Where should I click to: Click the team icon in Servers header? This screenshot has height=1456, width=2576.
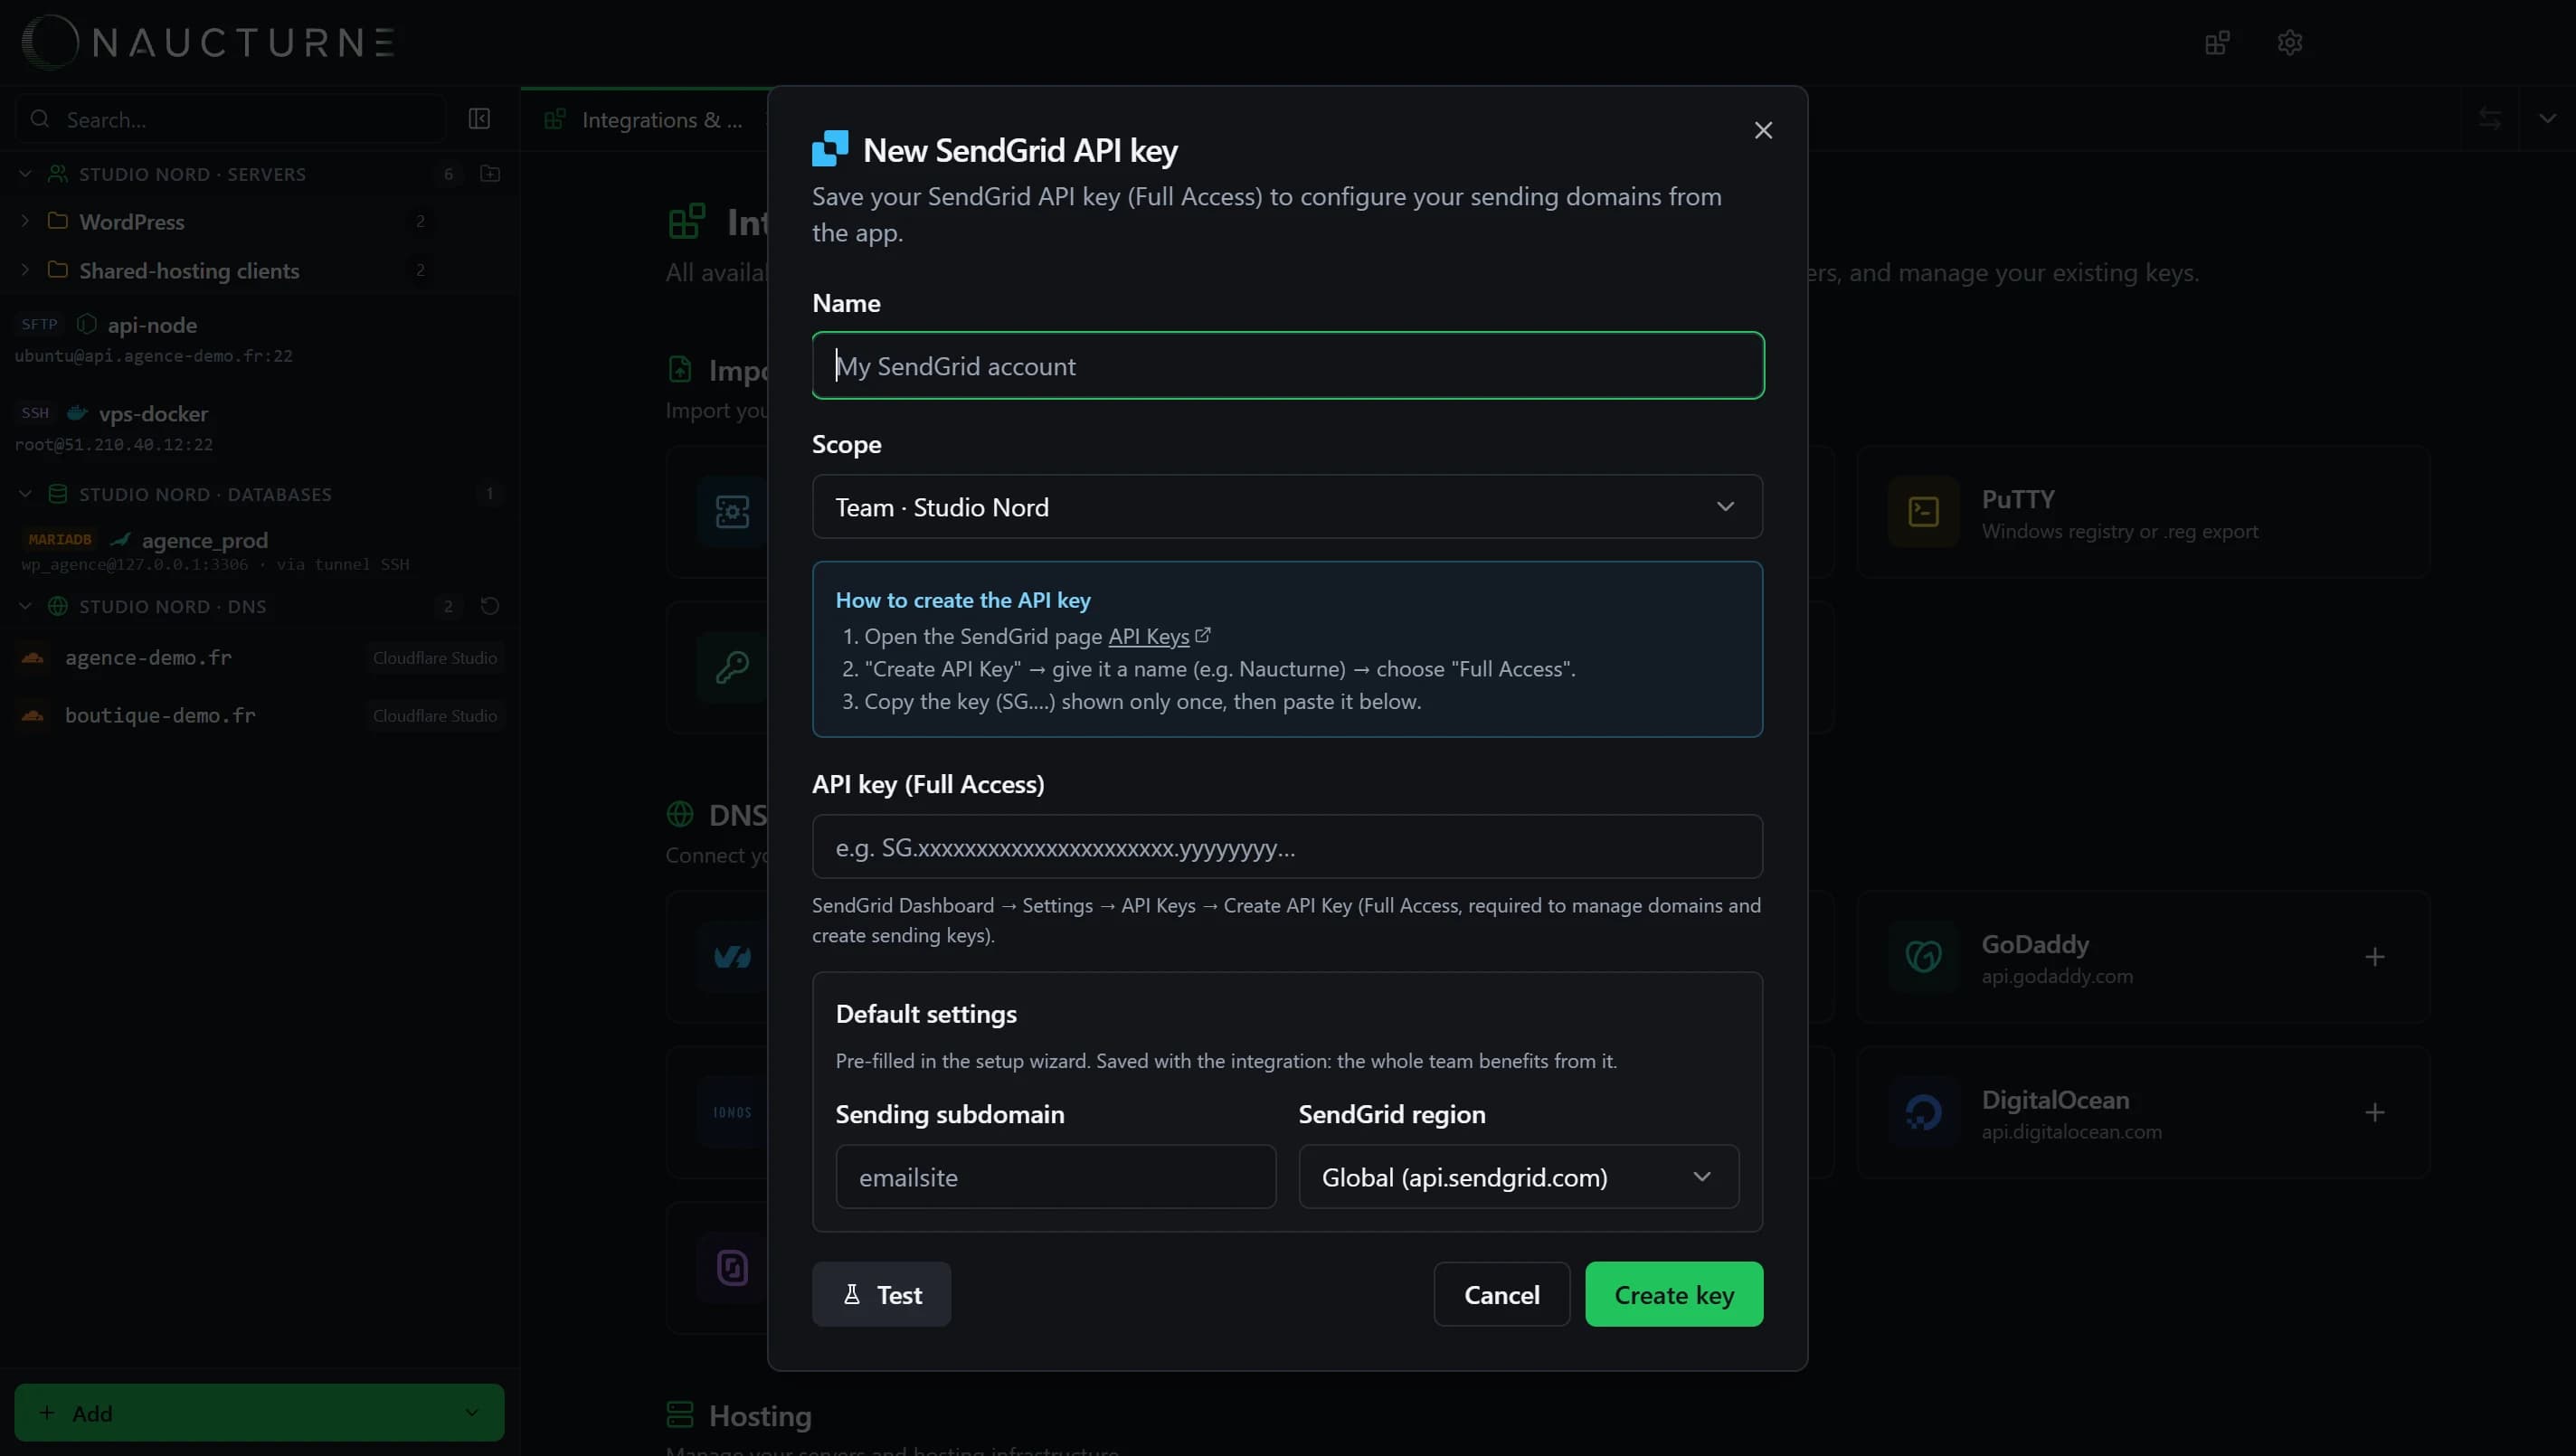[58, 174]
